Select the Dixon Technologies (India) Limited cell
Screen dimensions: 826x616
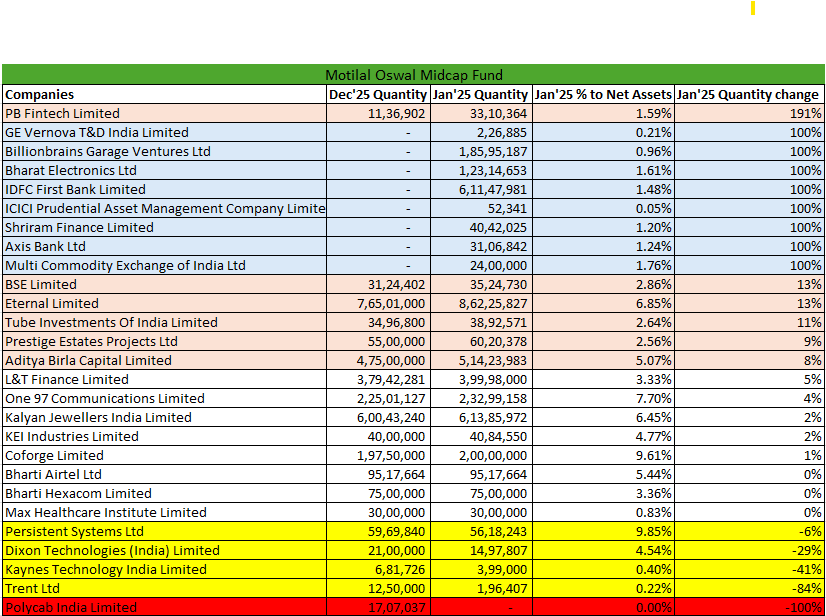coord(164,550)
